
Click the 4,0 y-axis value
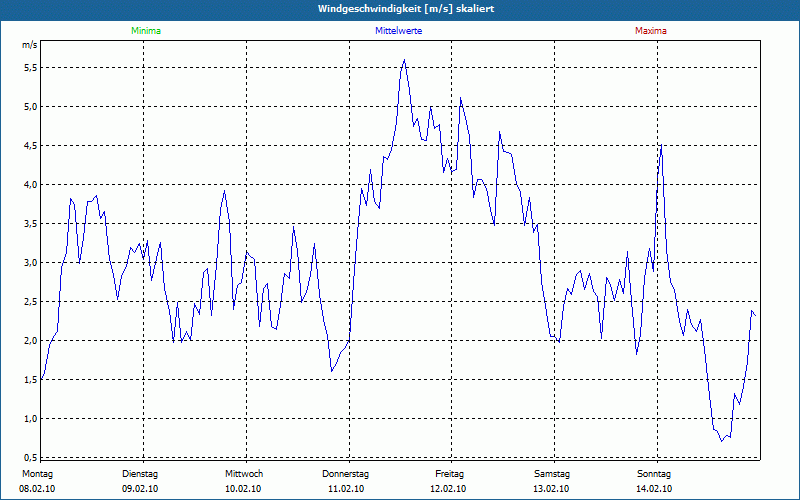point(31,184)
